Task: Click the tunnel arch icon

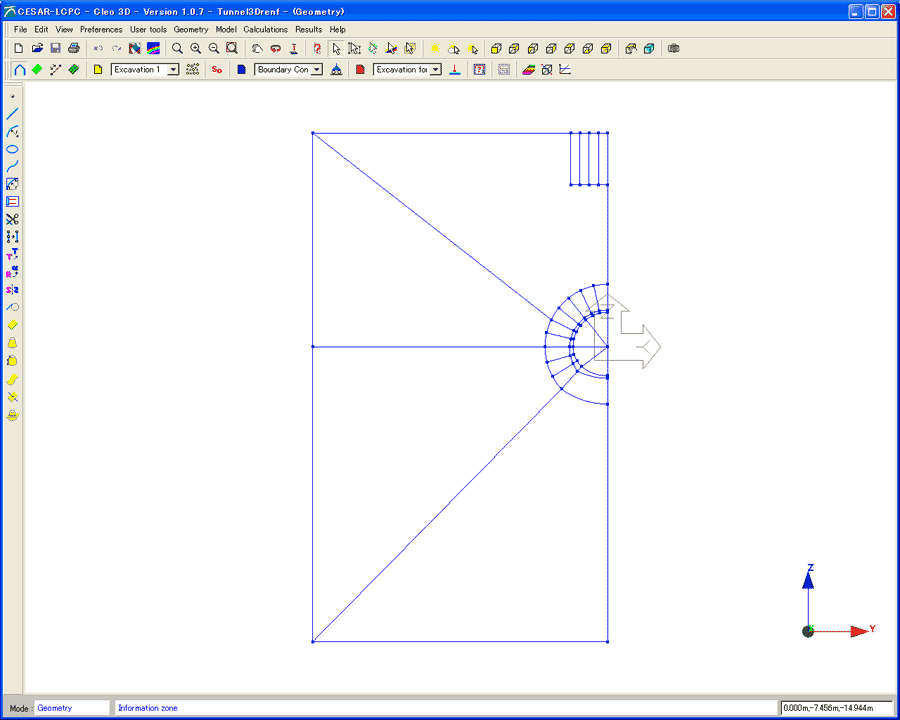Action: point(19,70)
